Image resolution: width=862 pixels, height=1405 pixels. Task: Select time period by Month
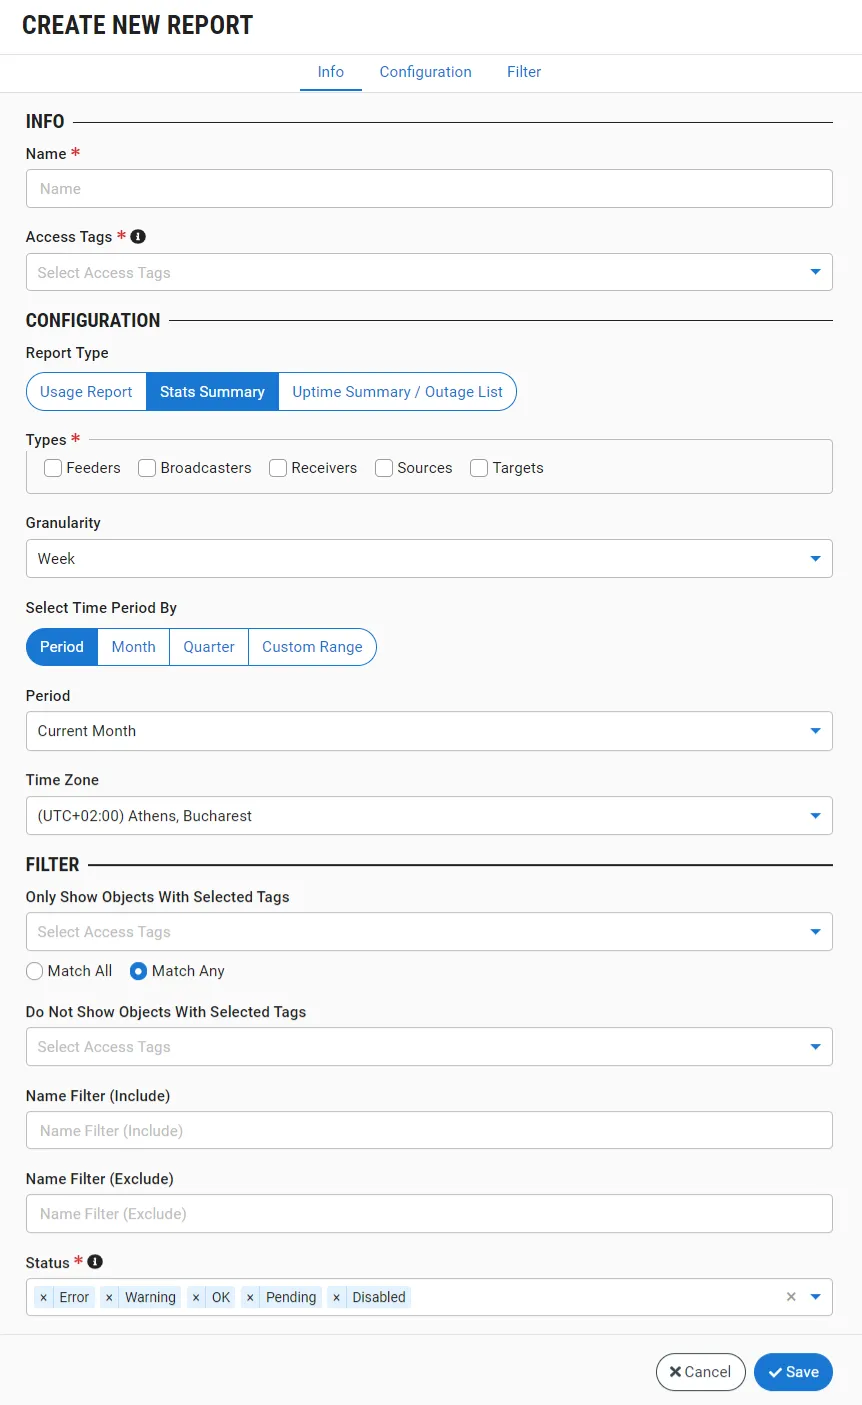point(134,647)
